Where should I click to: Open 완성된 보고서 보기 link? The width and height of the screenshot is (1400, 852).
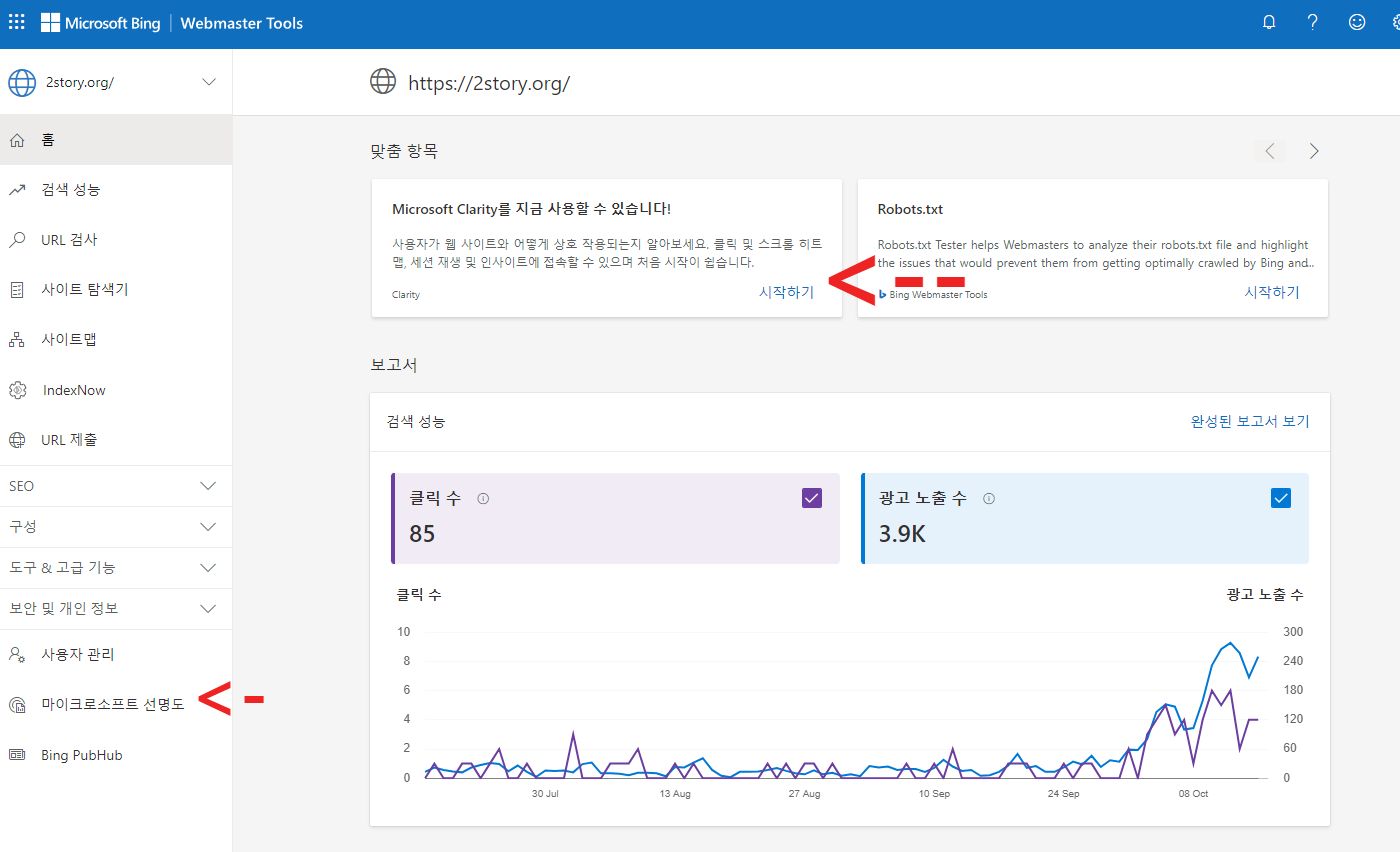point(1250,421)
